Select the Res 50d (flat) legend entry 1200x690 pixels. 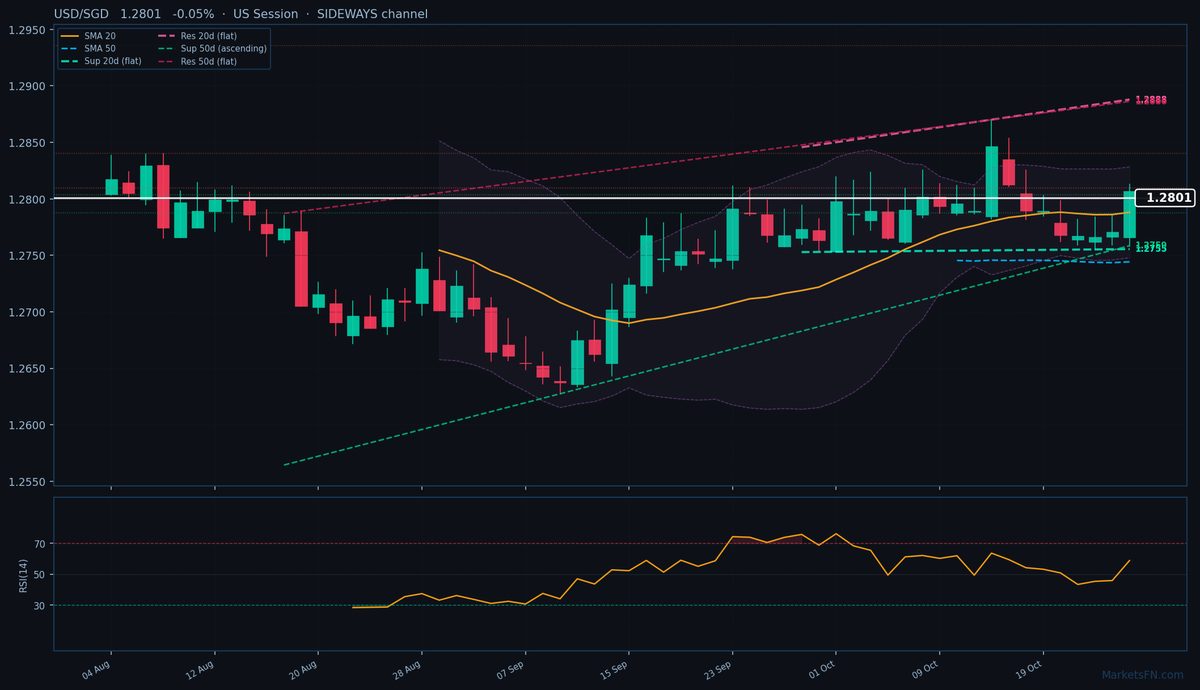click(197, 61)
